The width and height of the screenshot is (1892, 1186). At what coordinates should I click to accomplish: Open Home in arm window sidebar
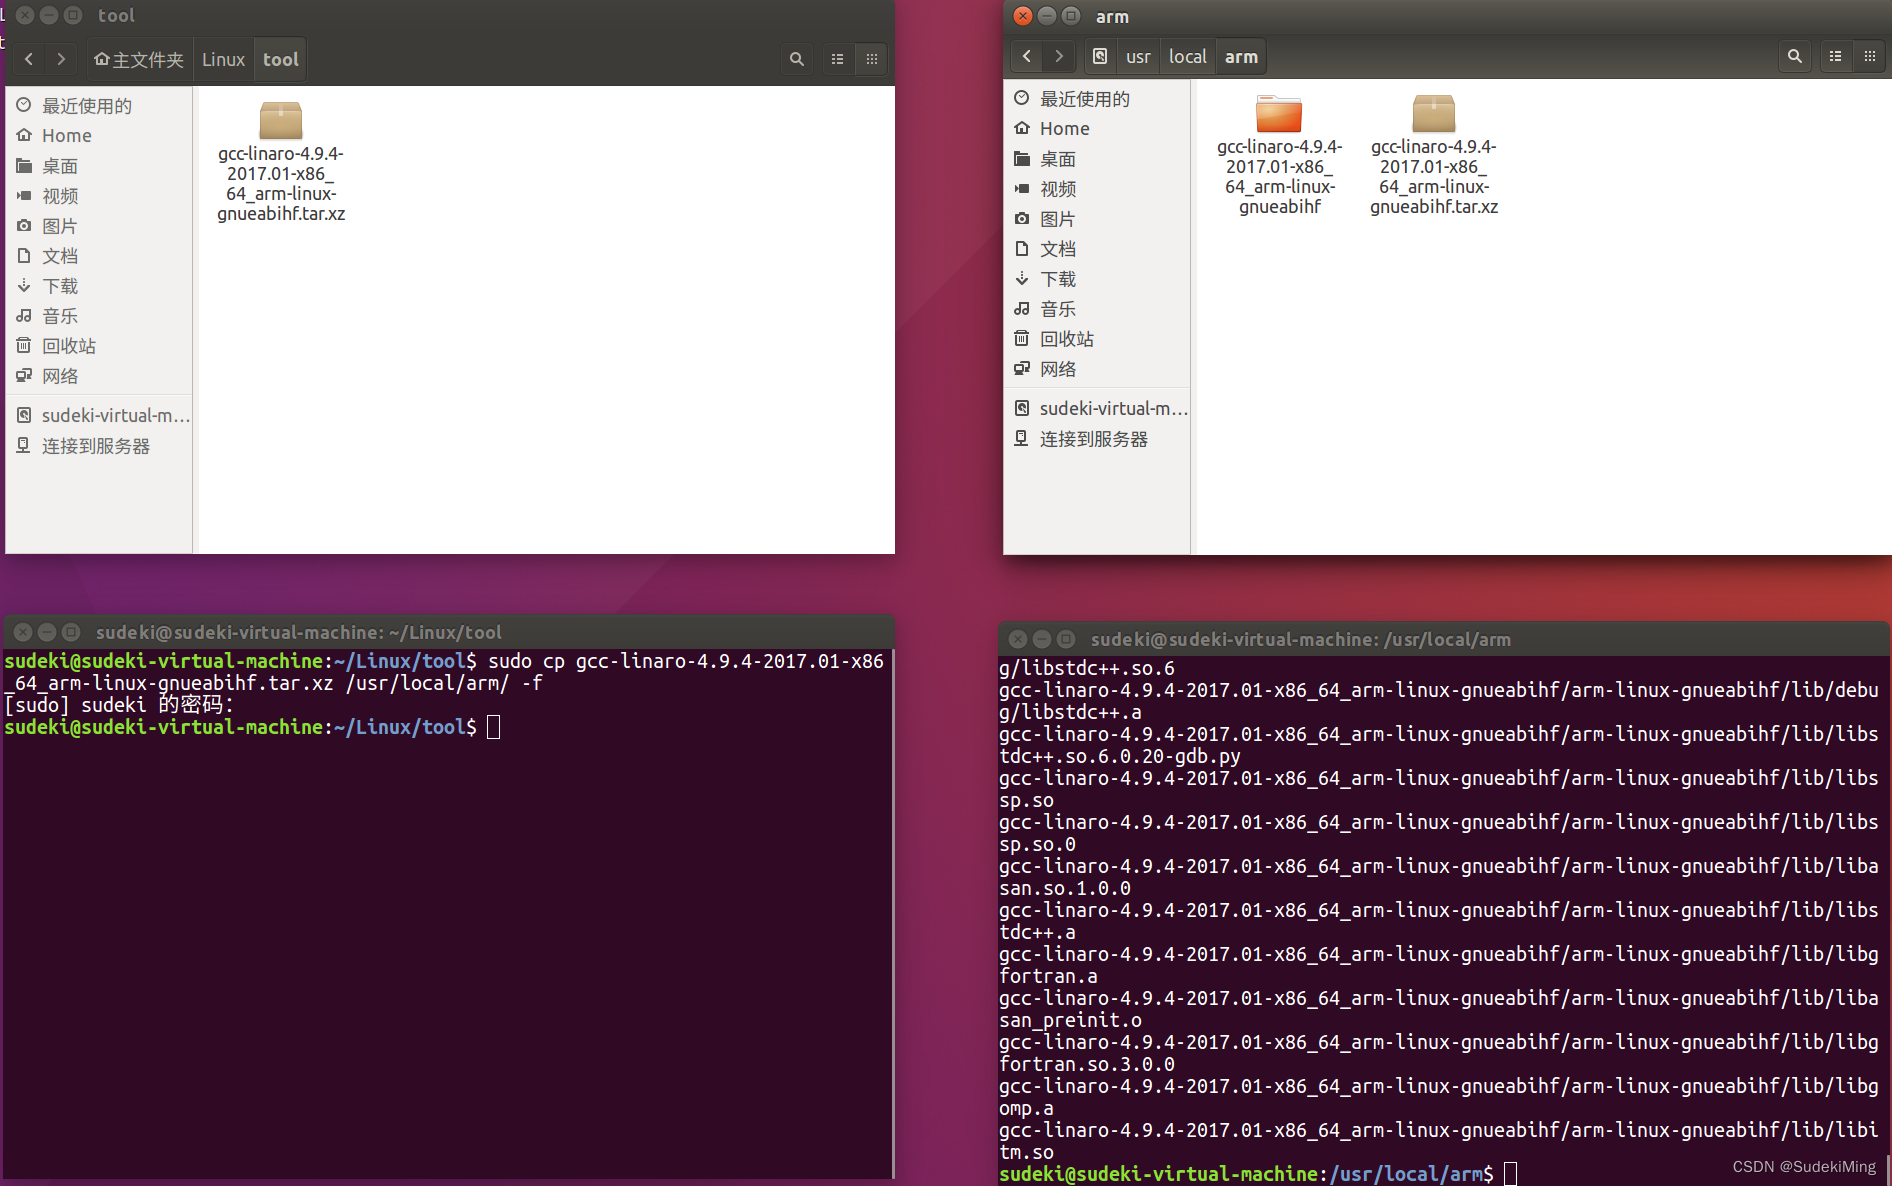point(1097,128)
